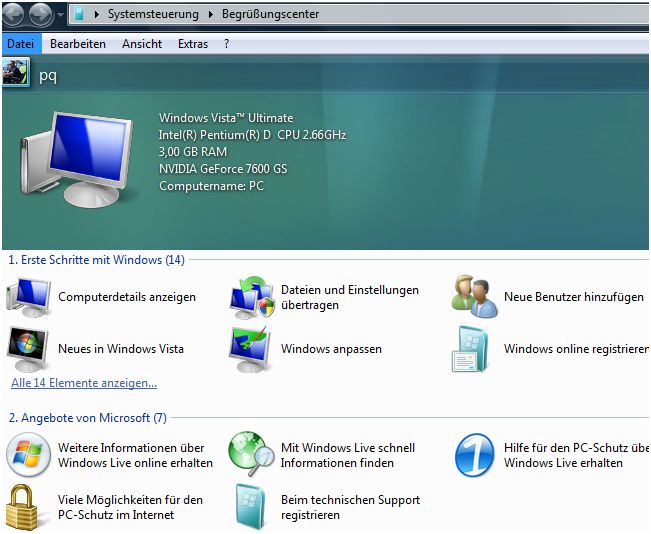Click the golden padlock icon
The height and width of the screenshot is (534, 651).
coord(22,507)
